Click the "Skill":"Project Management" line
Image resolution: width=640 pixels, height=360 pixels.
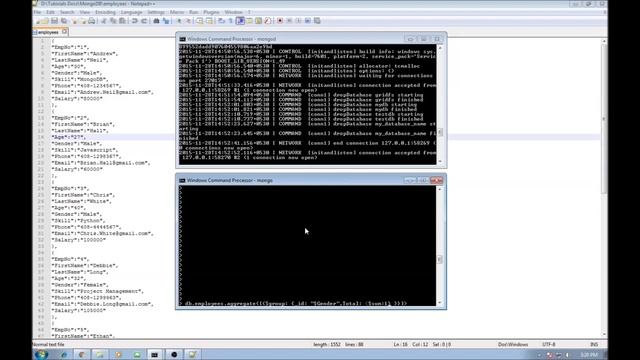97,291
